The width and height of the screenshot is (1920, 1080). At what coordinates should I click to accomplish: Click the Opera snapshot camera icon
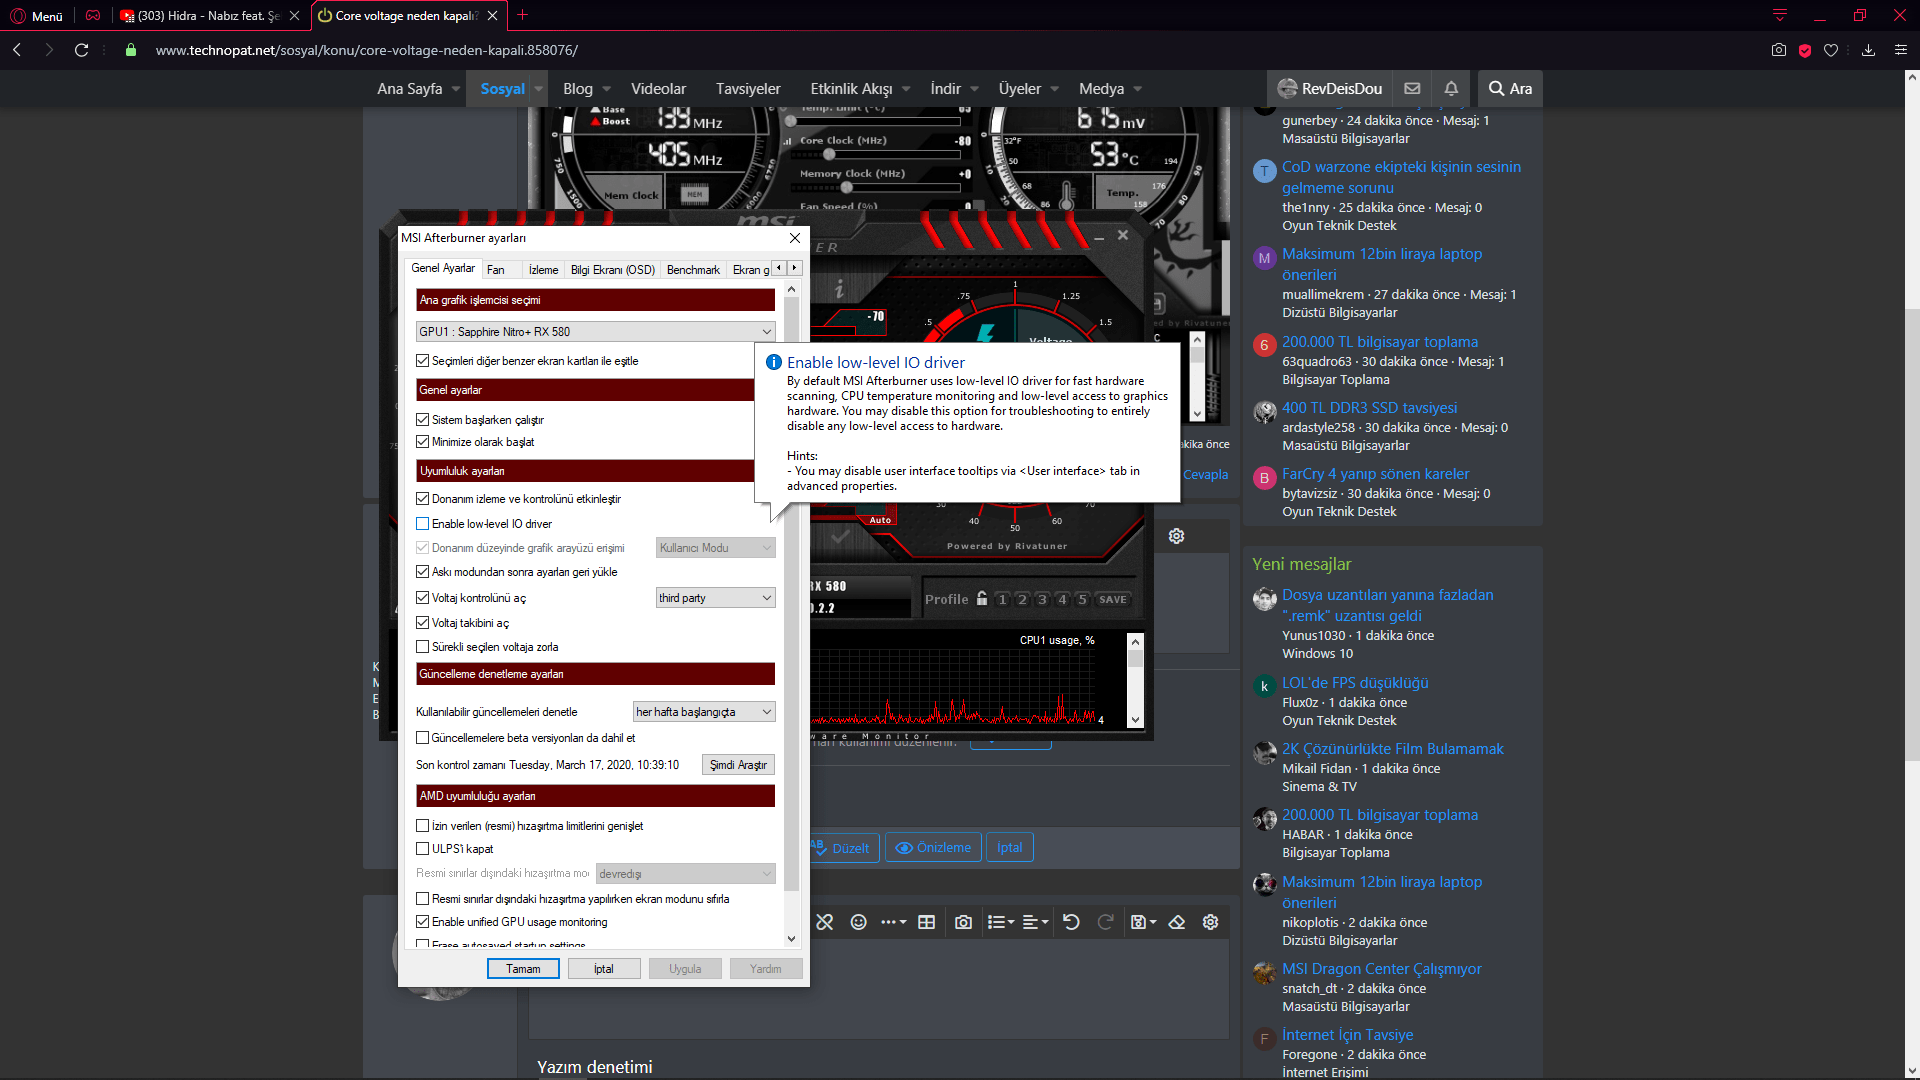click(1778, 50)
